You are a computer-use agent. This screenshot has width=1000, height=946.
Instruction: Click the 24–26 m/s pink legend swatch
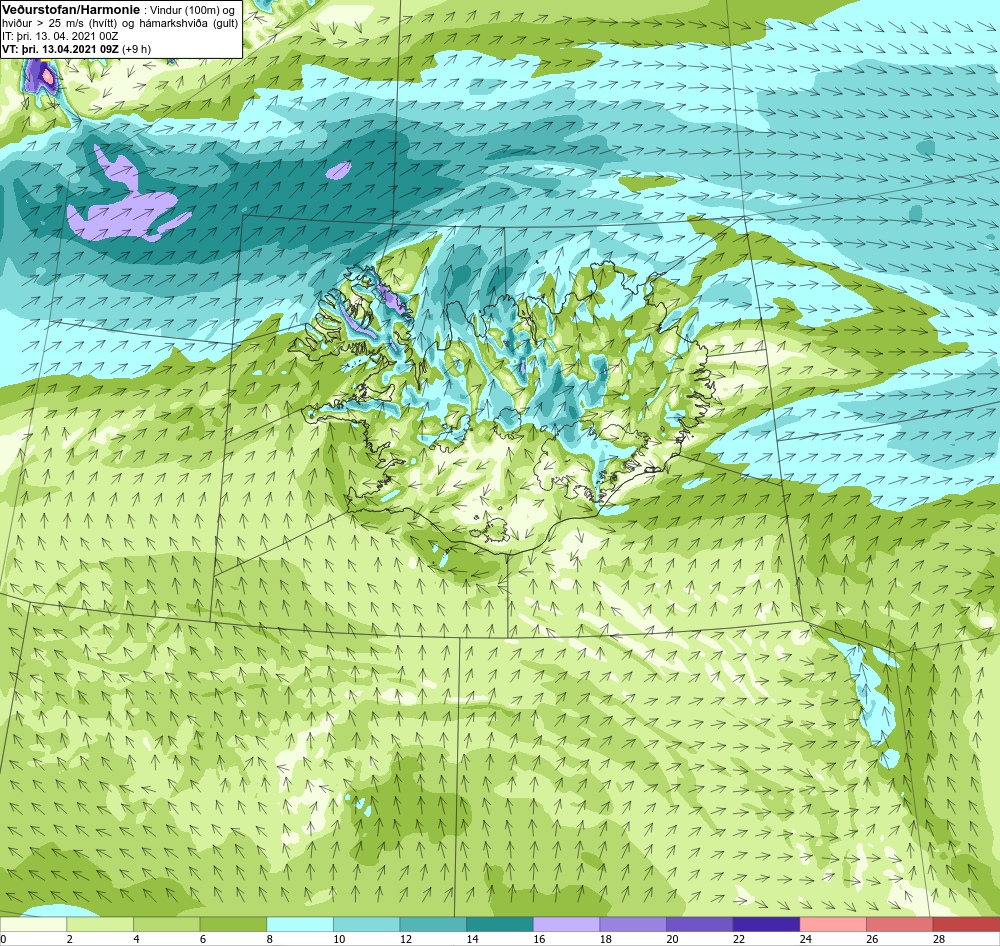tap(833, 924)
